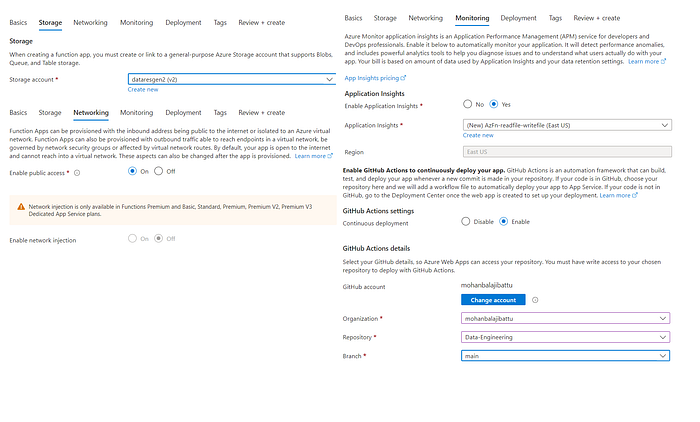Open Storage tab in top-left panel
Viewport: 700px width, 422px height.
pyautogui.click(x=50, y=22)
